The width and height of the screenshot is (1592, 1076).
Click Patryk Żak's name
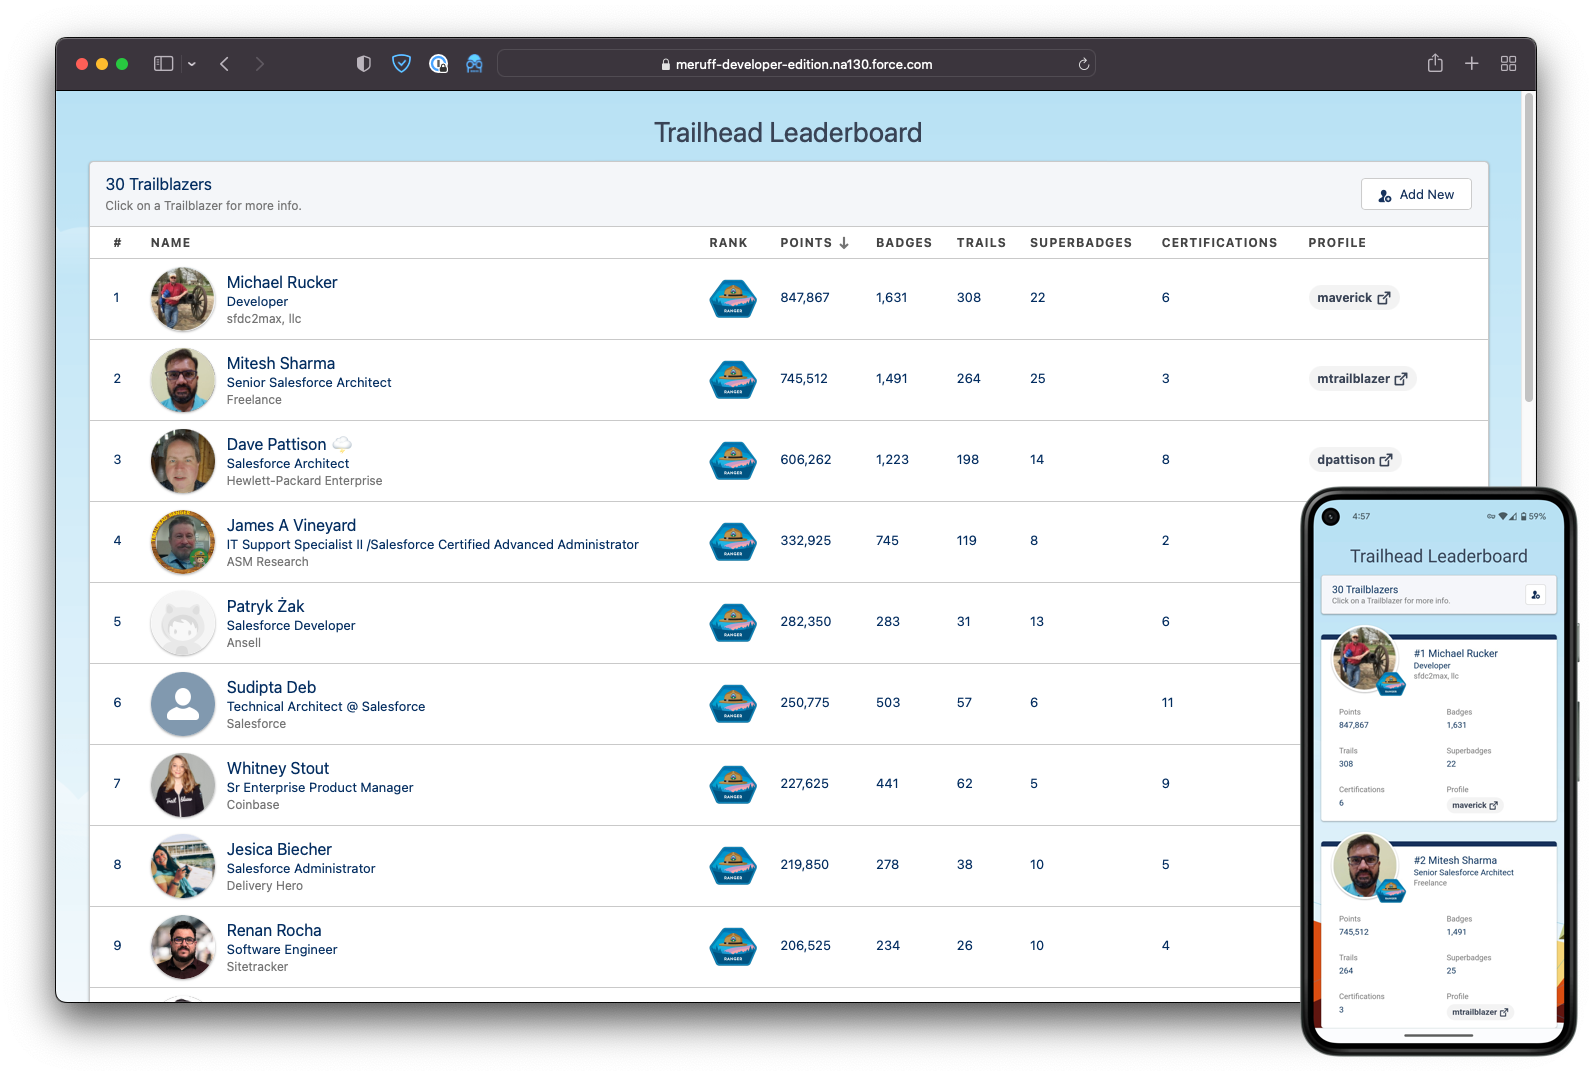pos(265,606)
